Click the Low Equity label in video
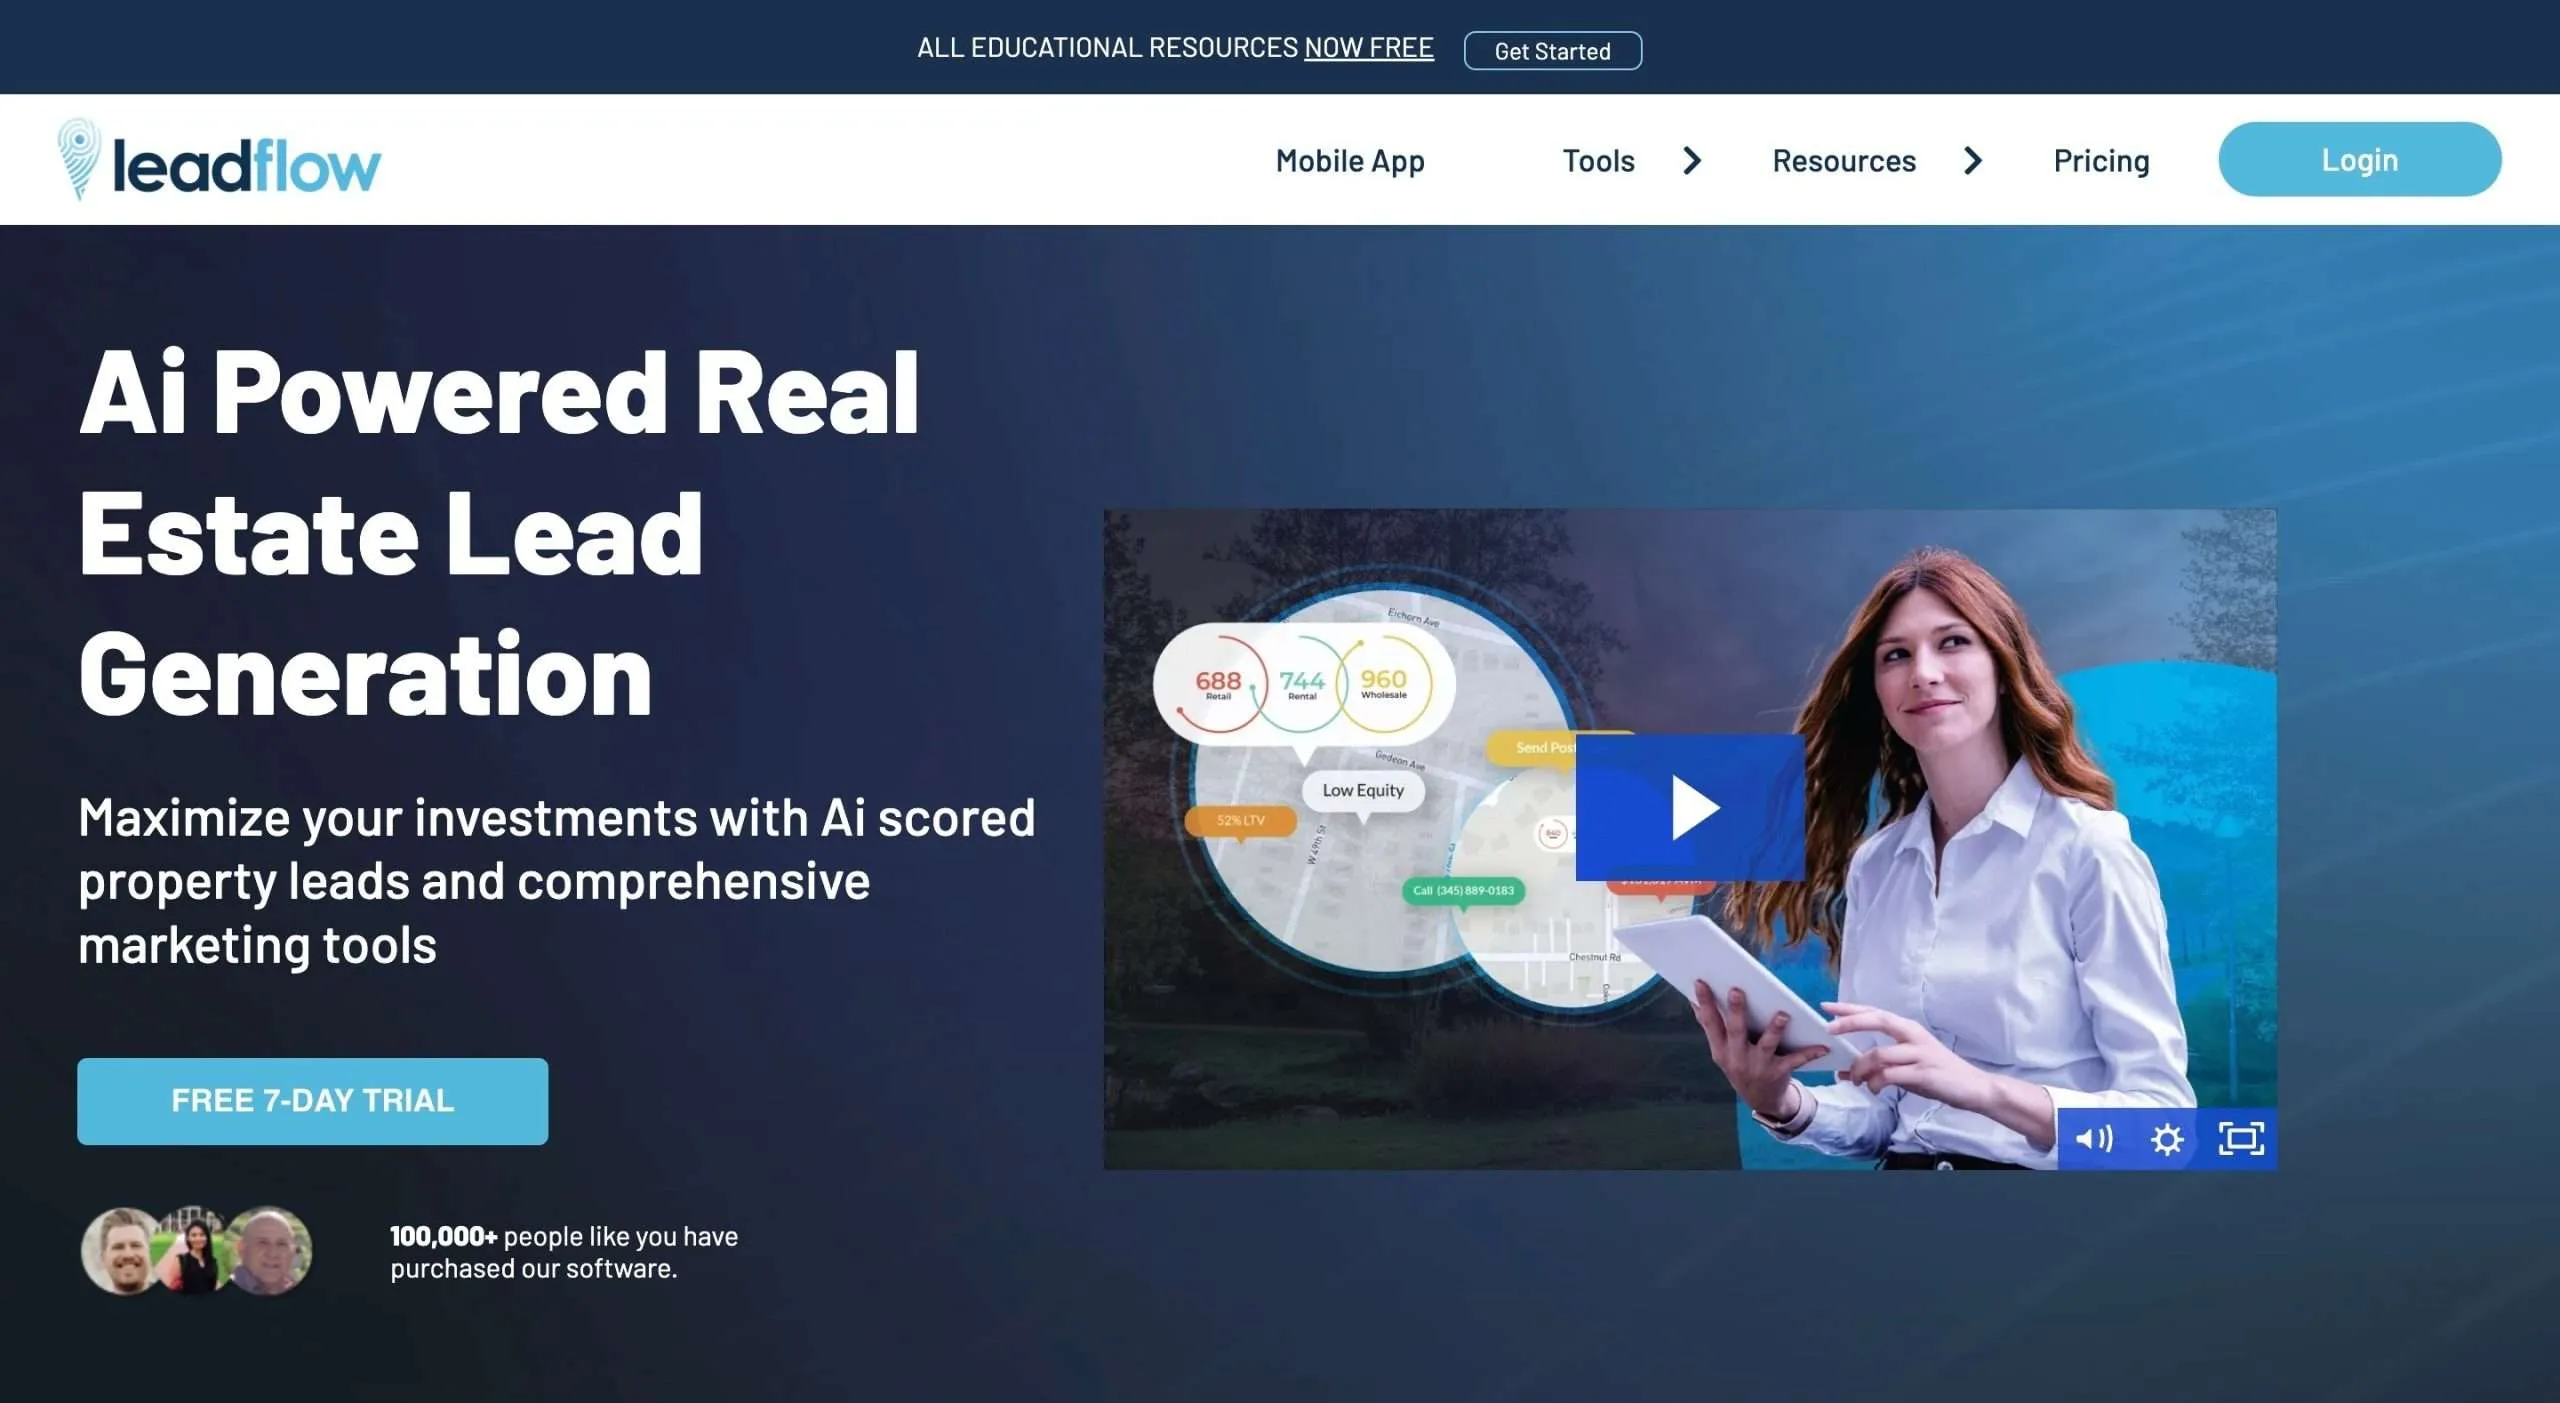The width and height of the screenshot is (2560, 1403). (1363, 790)
